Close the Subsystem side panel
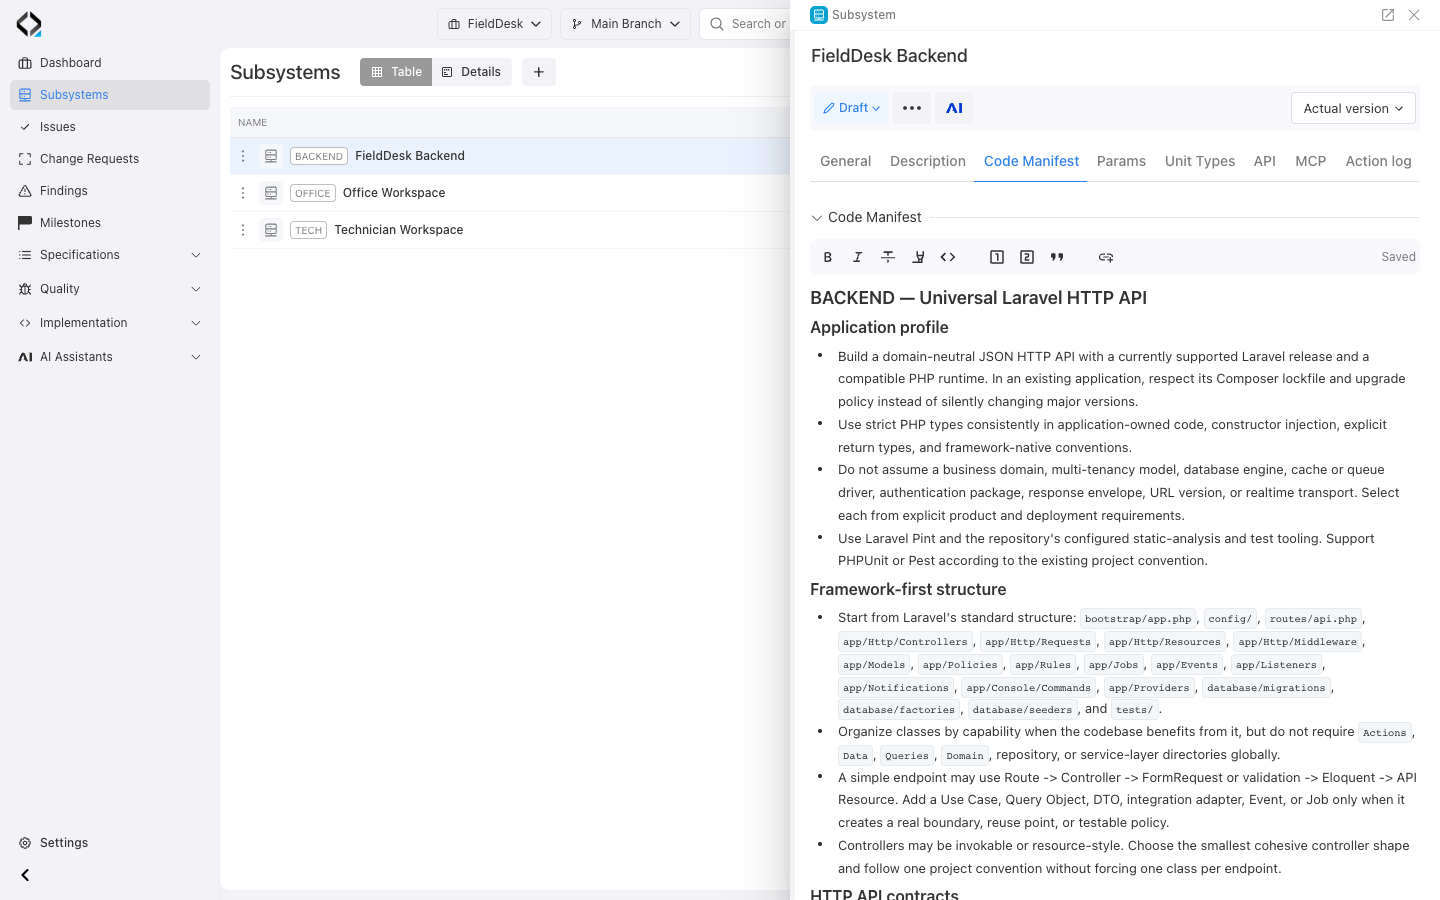The height and width of the screenshot is (900, 1440). [x=1414, y=15]
